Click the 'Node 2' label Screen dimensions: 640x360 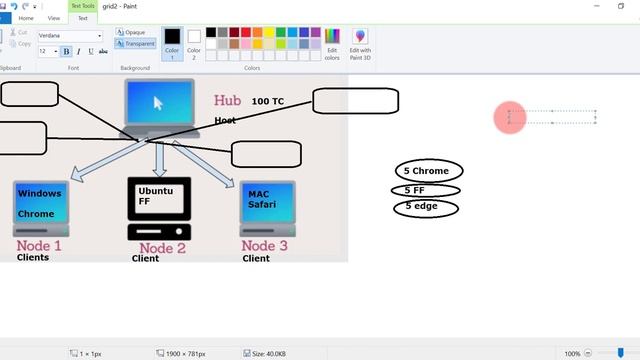162,248
